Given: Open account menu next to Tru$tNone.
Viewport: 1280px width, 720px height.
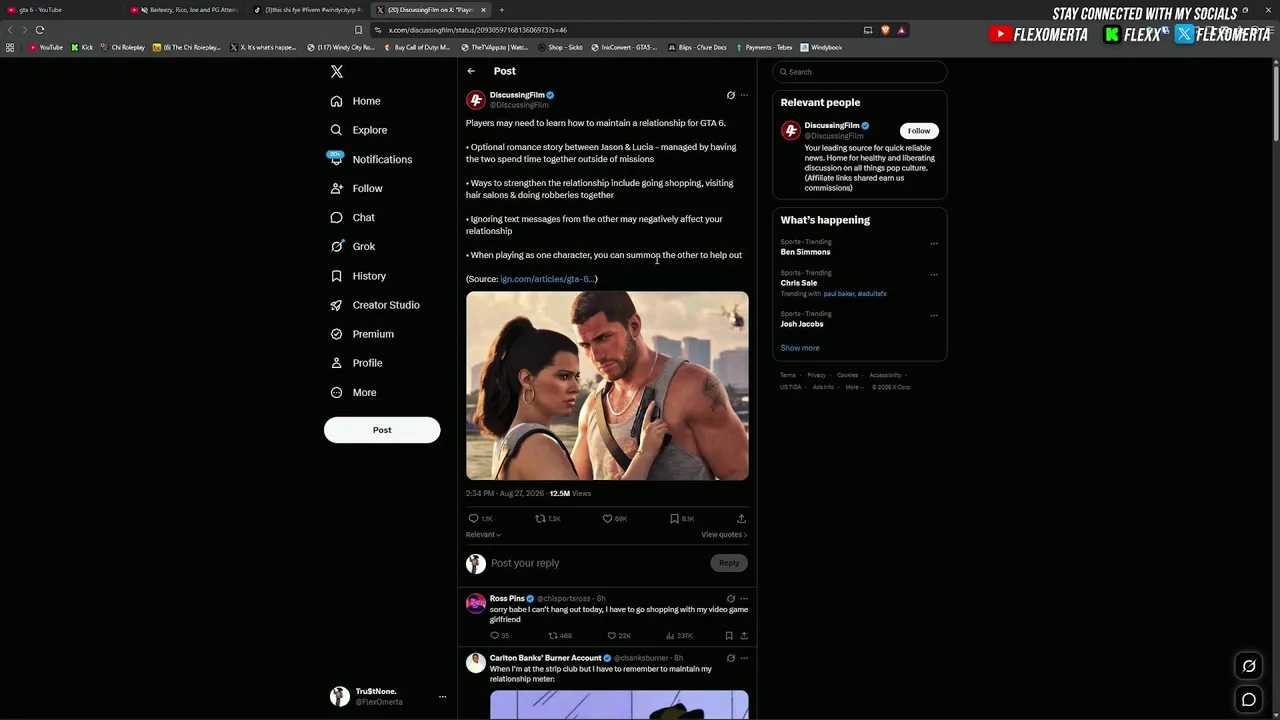Looking at the screenshot, I should tap(442, 697).
